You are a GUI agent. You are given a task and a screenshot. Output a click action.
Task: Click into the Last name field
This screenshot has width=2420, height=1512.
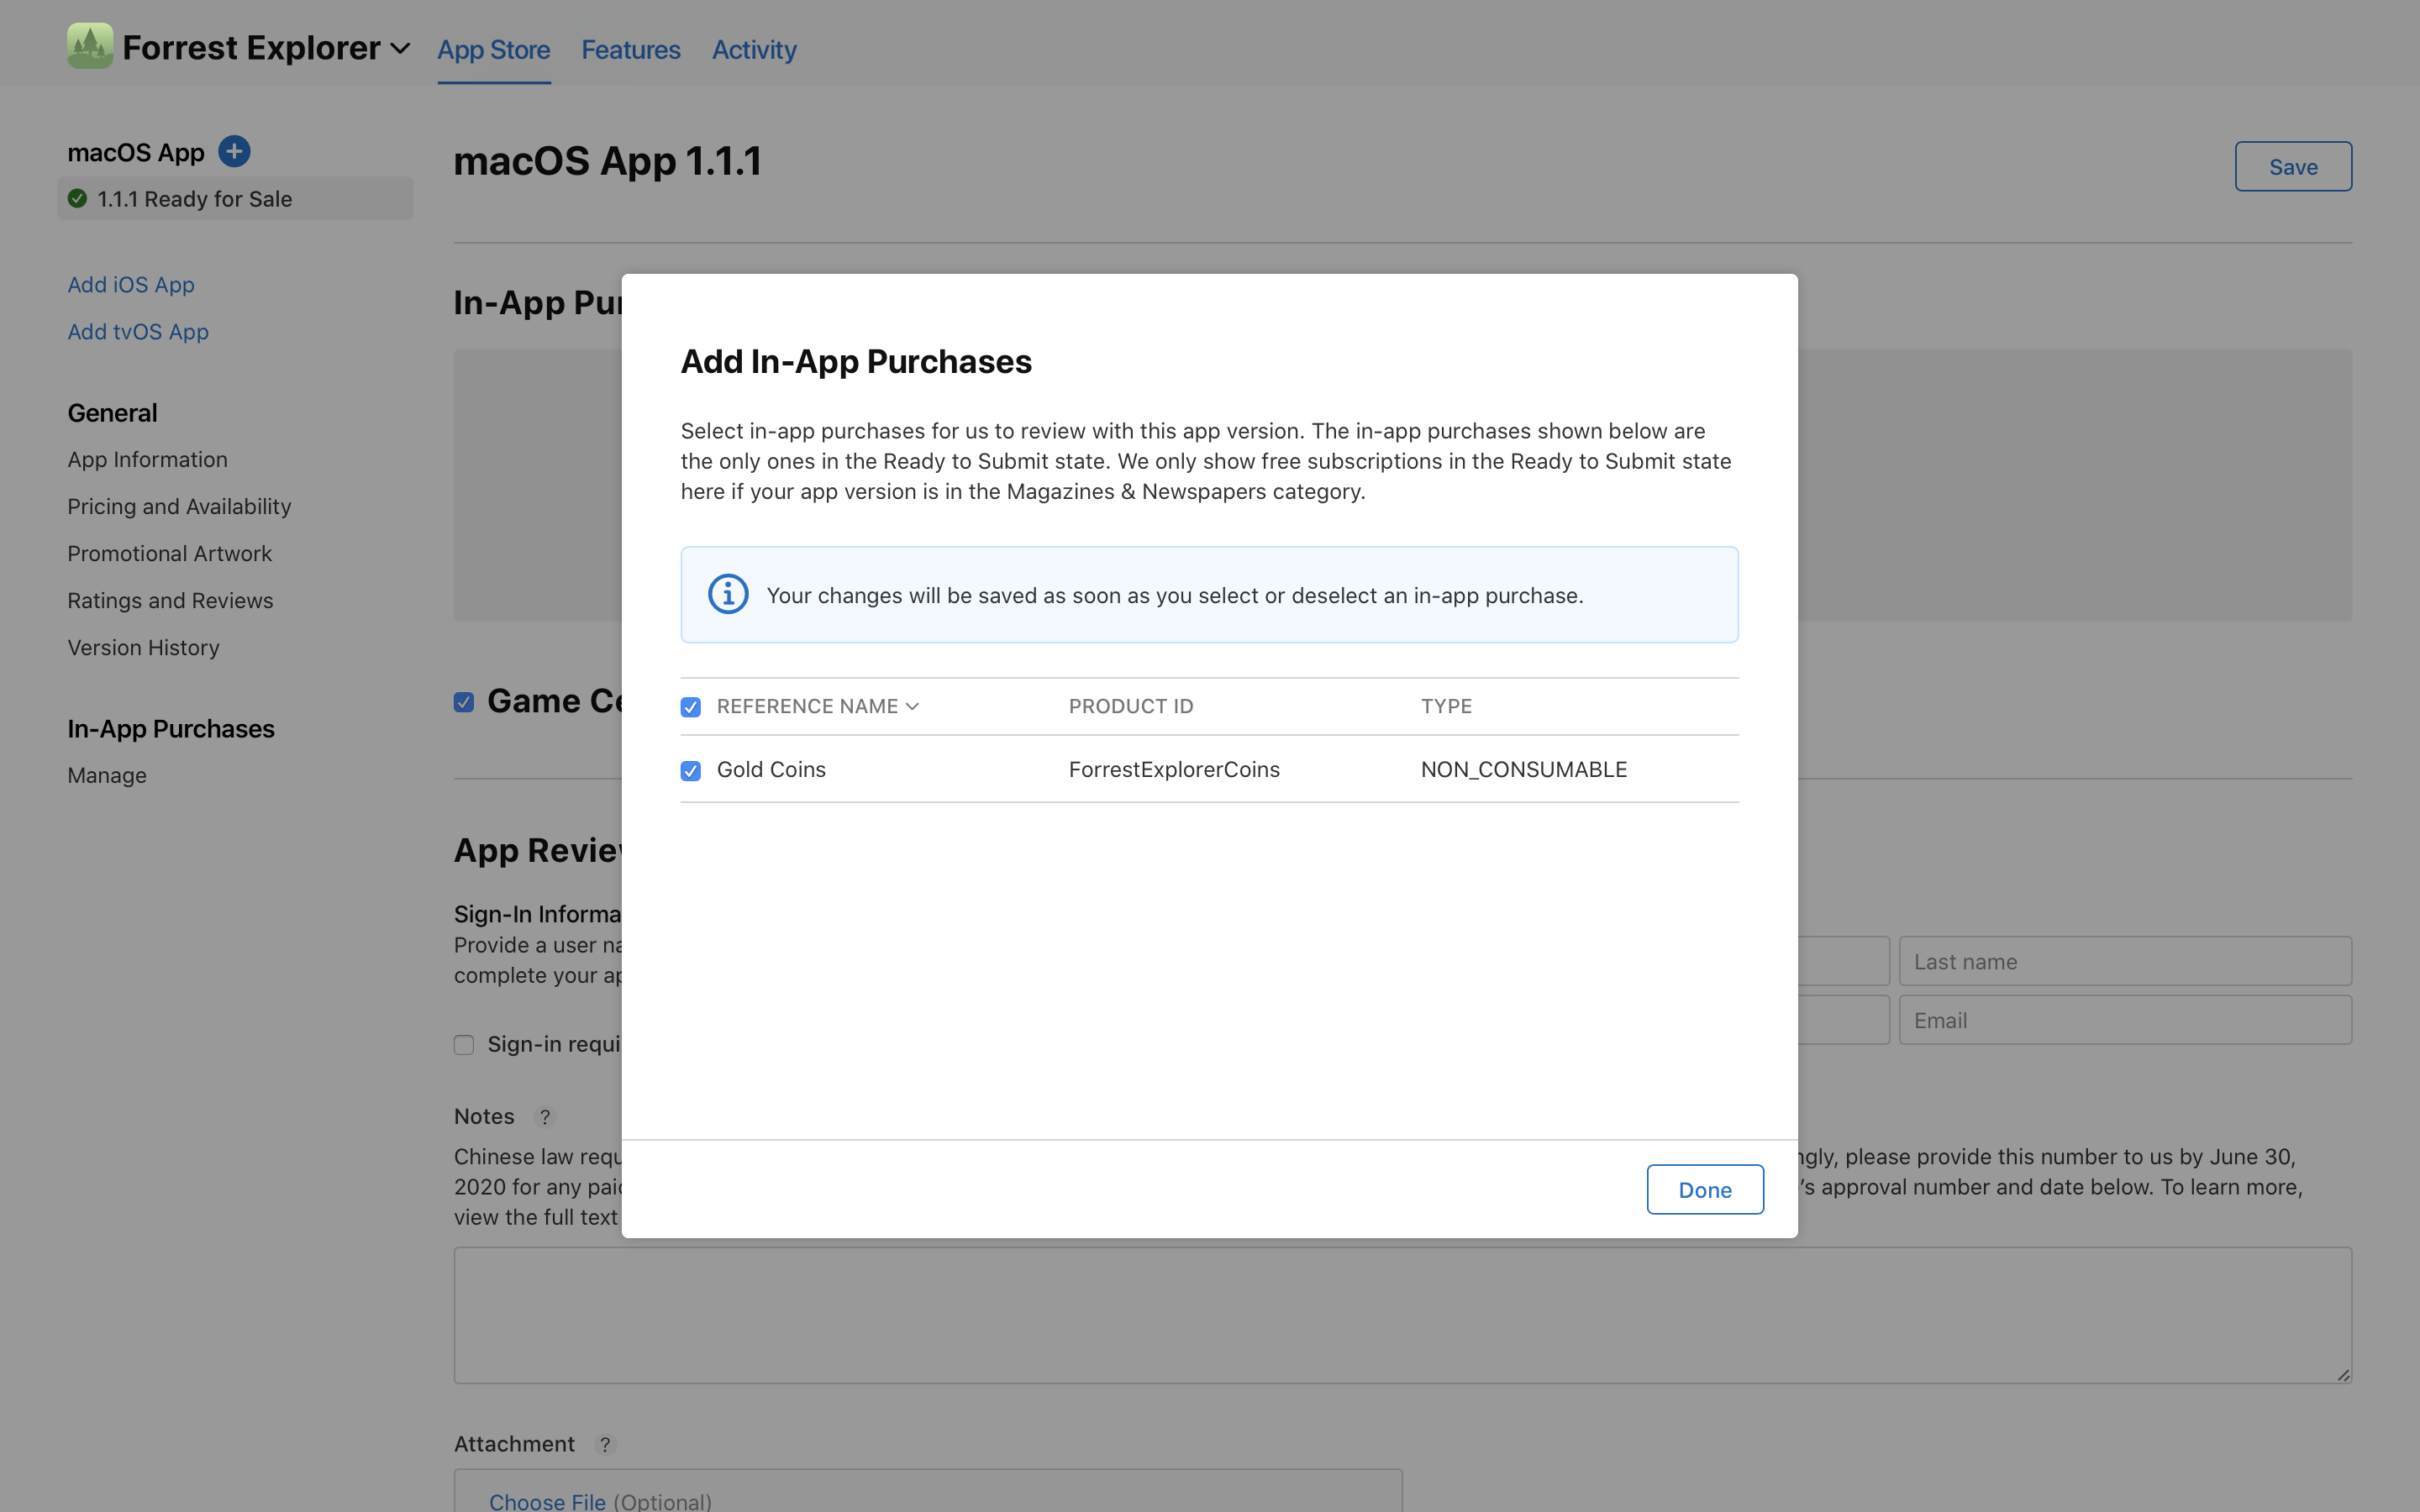pos(2124,961)
